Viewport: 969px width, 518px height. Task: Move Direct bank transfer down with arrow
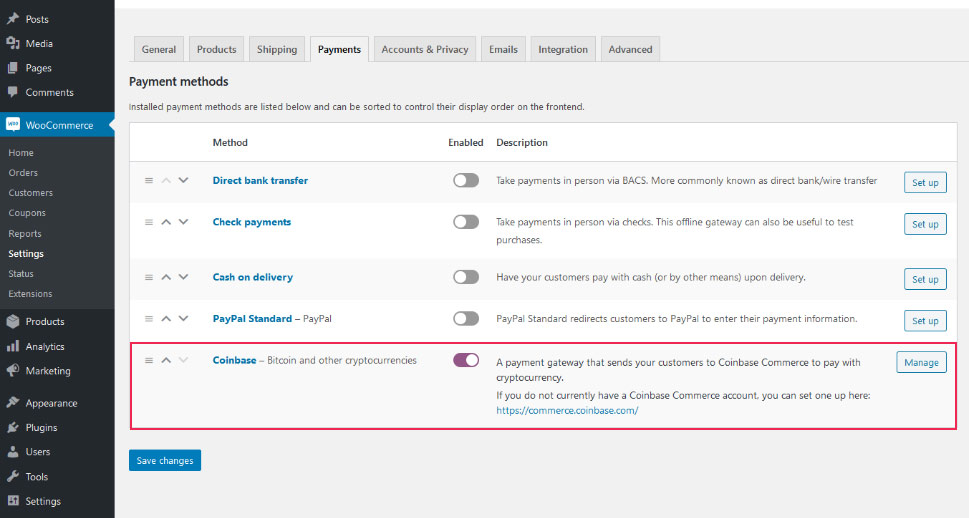click(184, 180)
